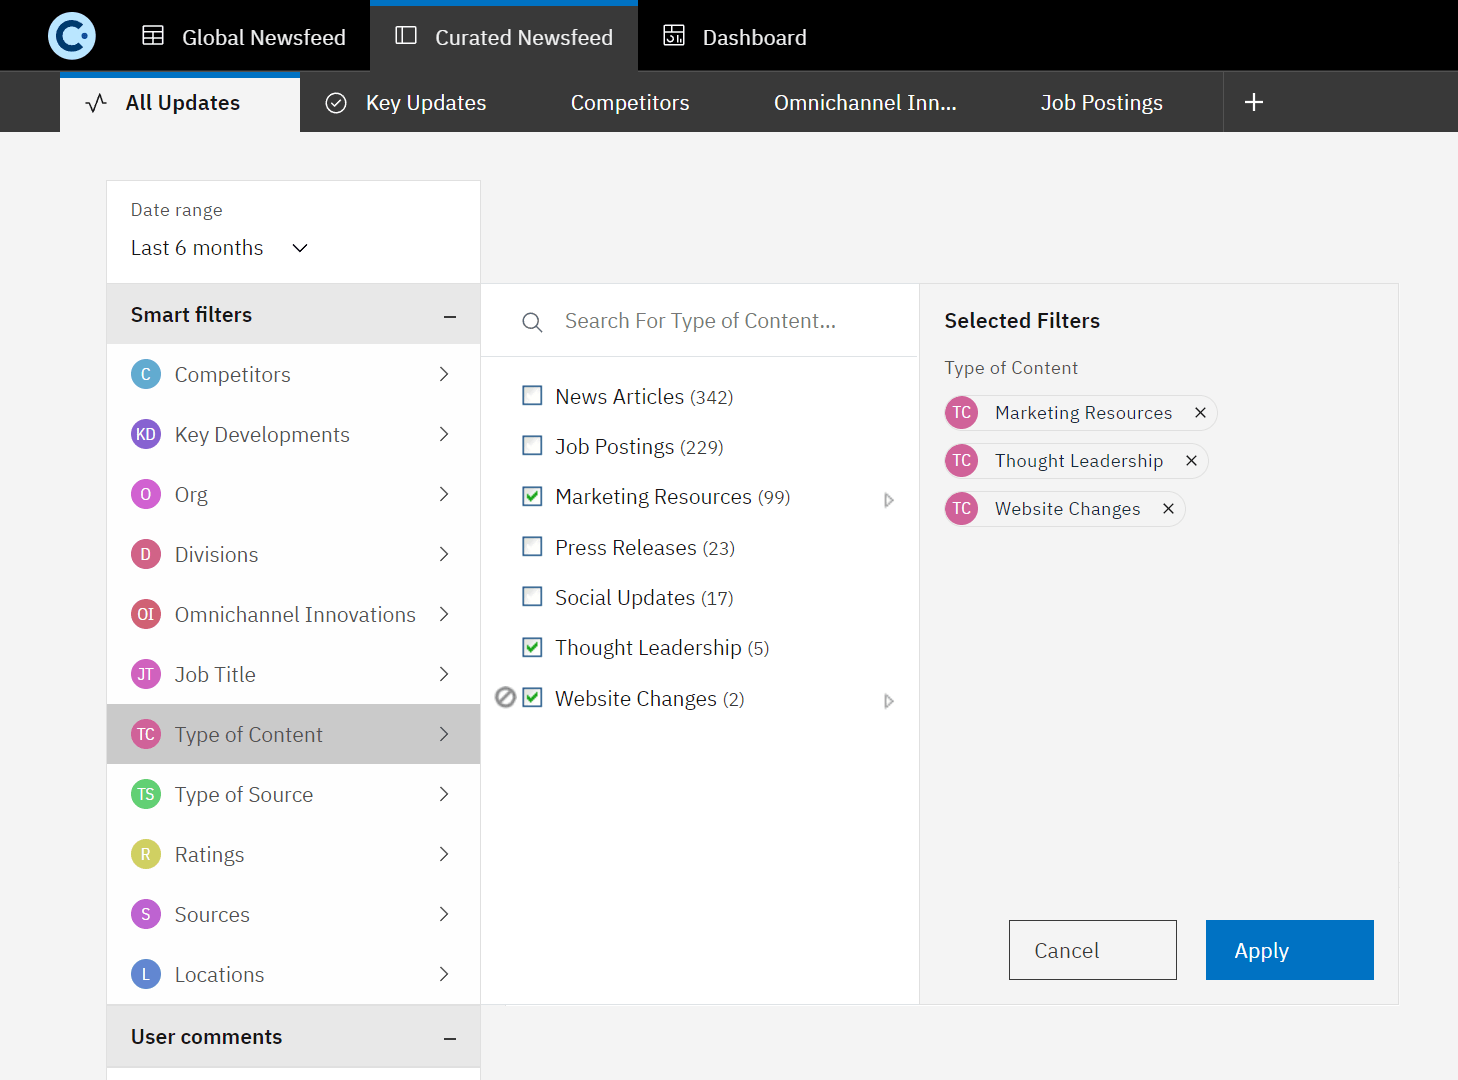Viewport: 1458px width, 1080px height.
Task: Click the Key Updates checkmark circle icon
Action: click(336, 103)
